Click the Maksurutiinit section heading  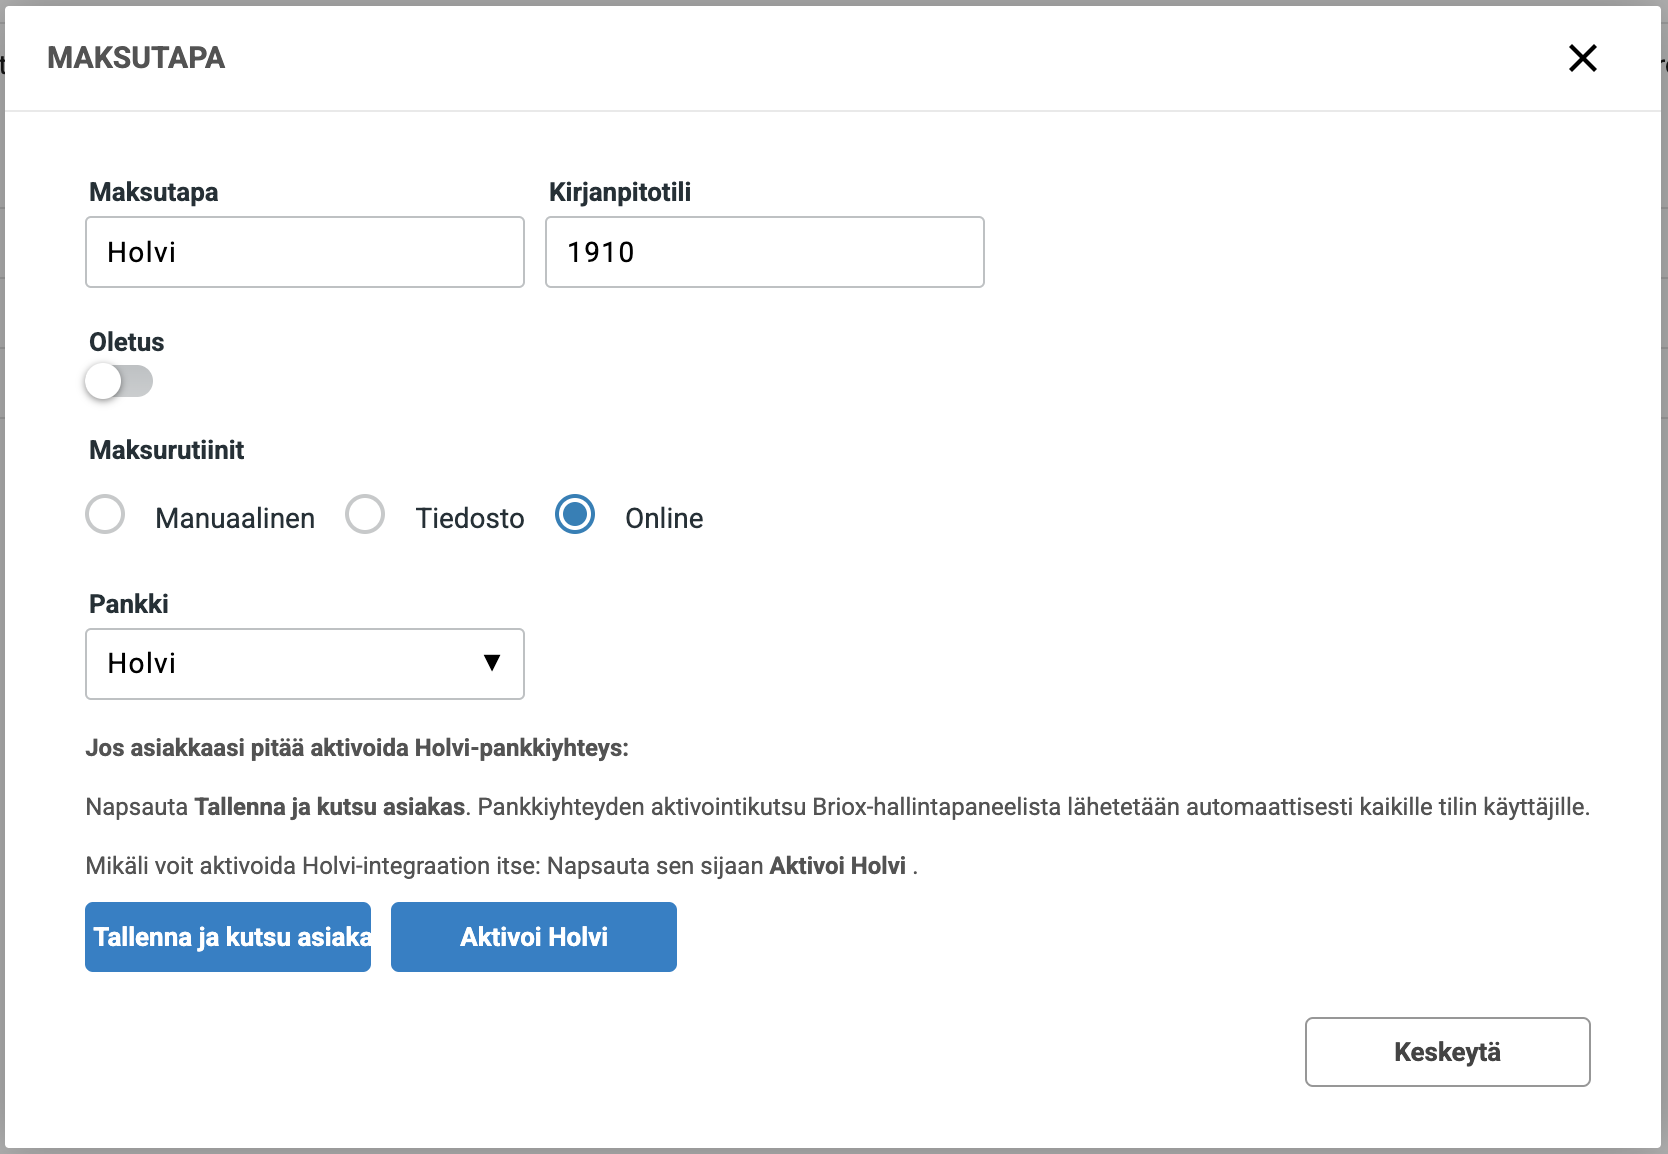pyautogui.click(x=167, y=450)
